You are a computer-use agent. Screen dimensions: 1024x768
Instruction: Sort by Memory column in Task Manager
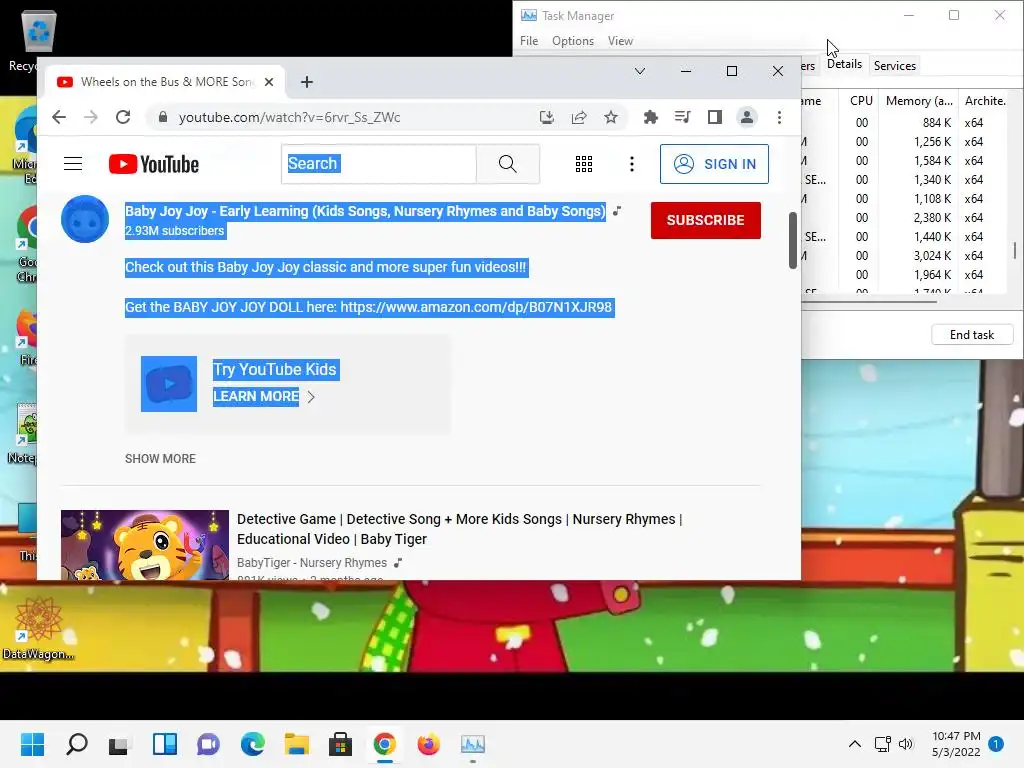[x=919, y=101]
